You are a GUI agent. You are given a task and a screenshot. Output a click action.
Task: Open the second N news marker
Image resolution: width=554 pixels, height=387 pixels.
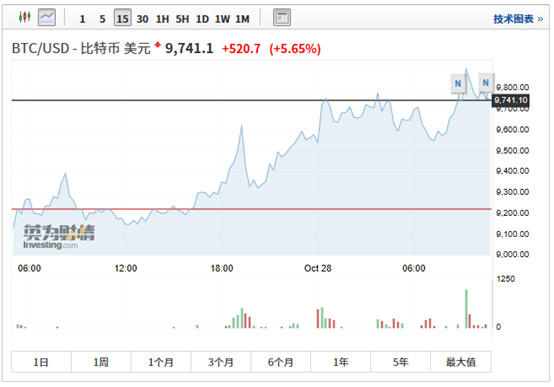[486, 83]
